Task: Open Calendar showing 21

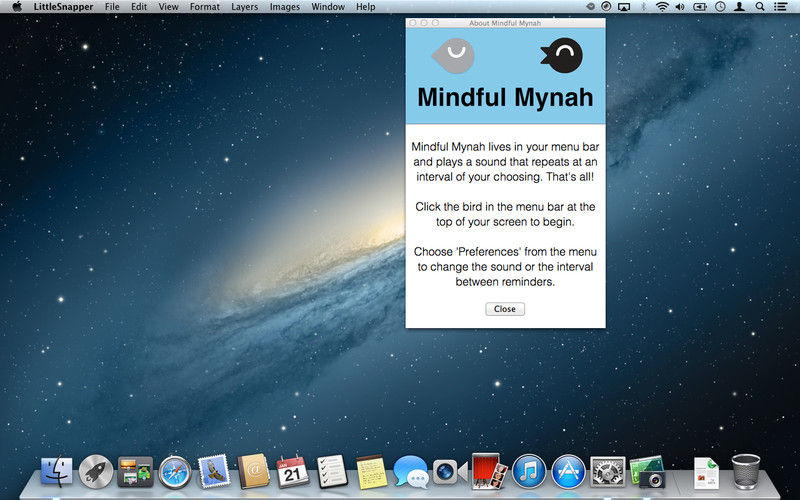Action: 292,472
